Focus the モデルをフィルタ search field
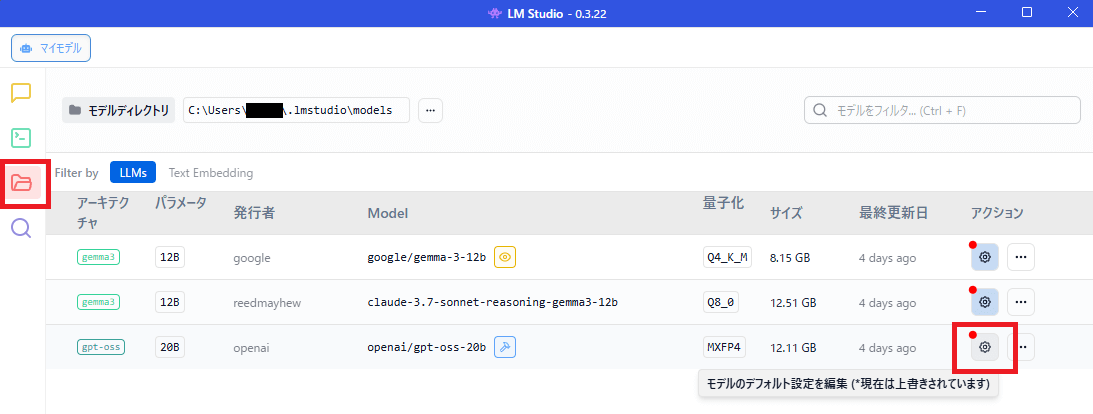1093x414 pixels. pos(942,110)
